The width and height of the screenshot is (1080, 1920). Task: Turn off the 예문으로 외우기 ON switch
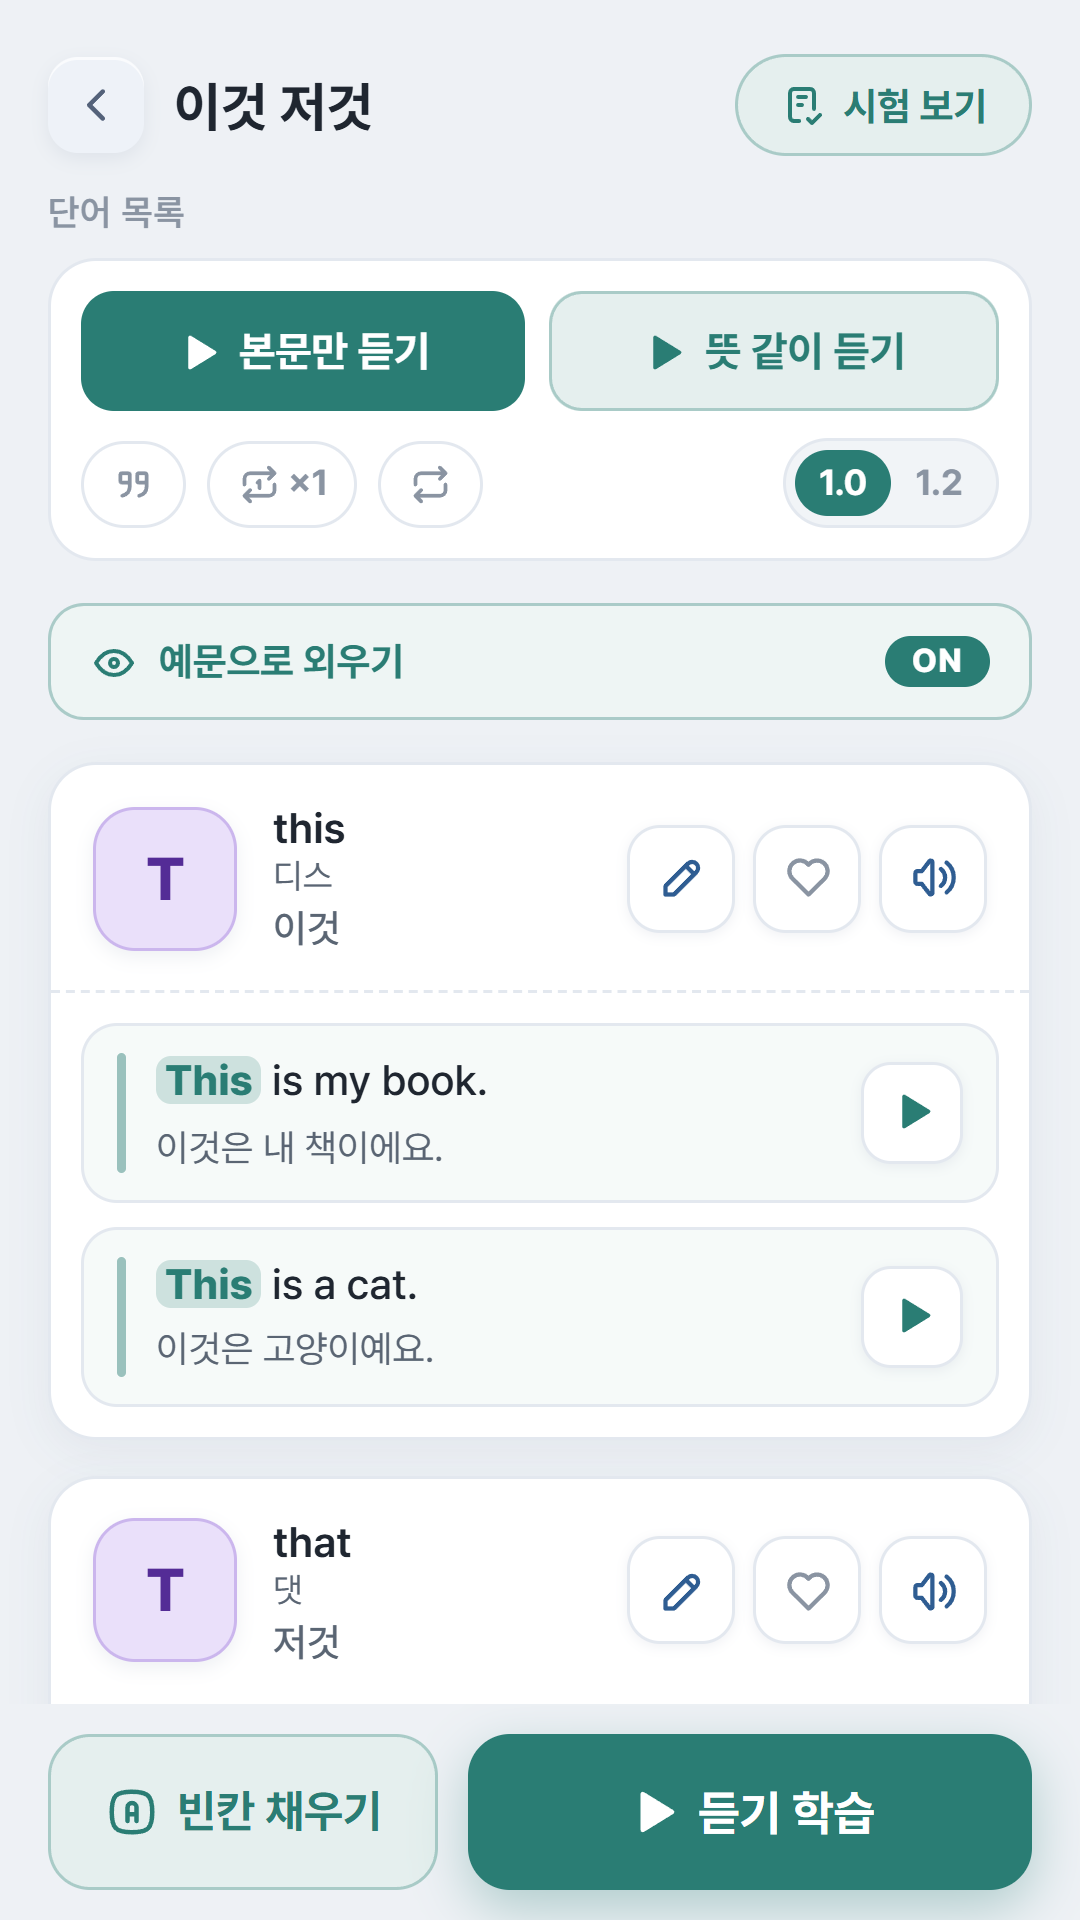coord(937,661)
